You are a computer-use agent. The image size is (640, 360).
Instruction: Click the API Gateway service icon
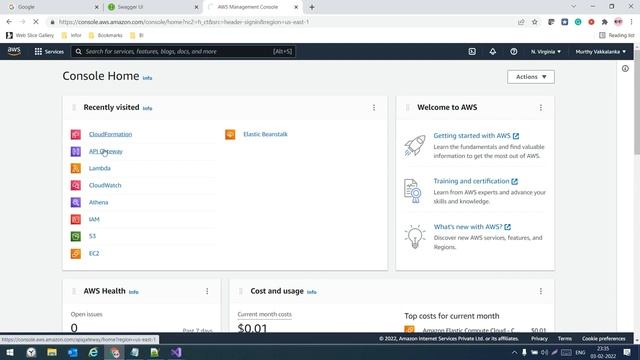coord(76,151)
